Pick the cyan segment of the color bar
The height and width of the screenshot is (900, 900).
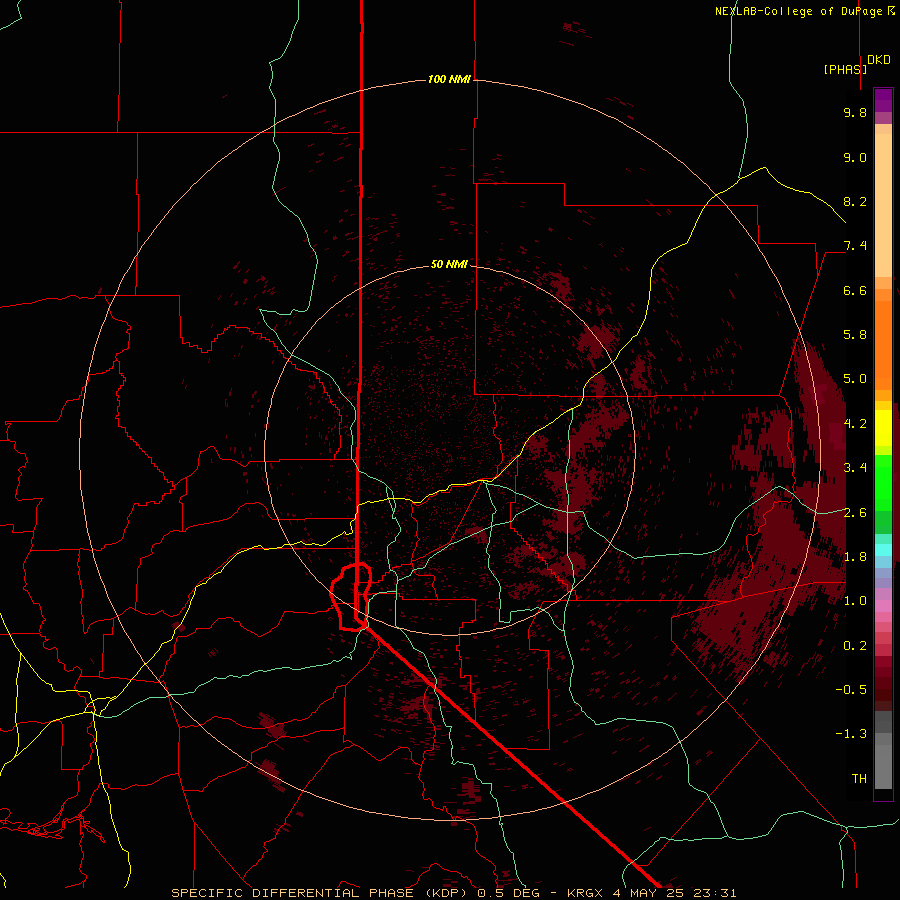tap(883, 550)
